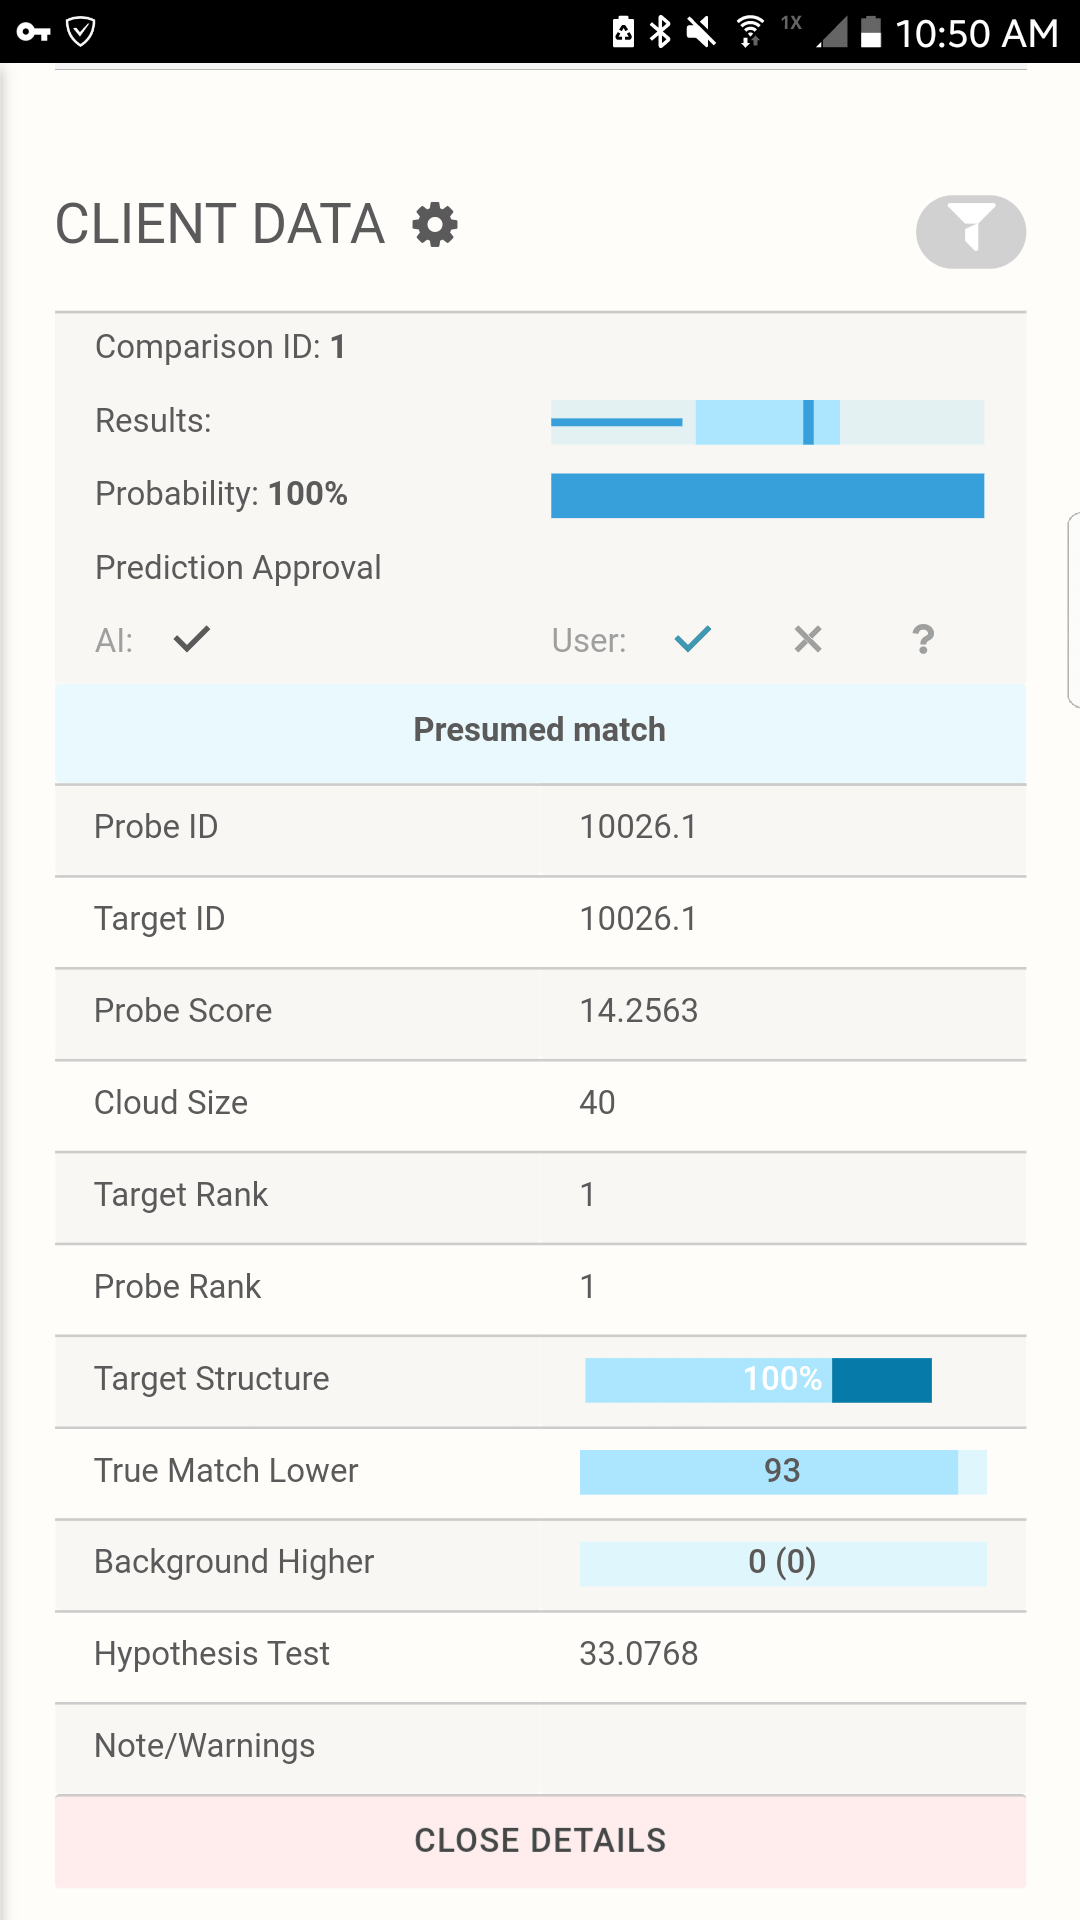The width and height of the screenshot is (1080, 1920).
Task: Open the filter funnel button
Action: coord(970,231)
